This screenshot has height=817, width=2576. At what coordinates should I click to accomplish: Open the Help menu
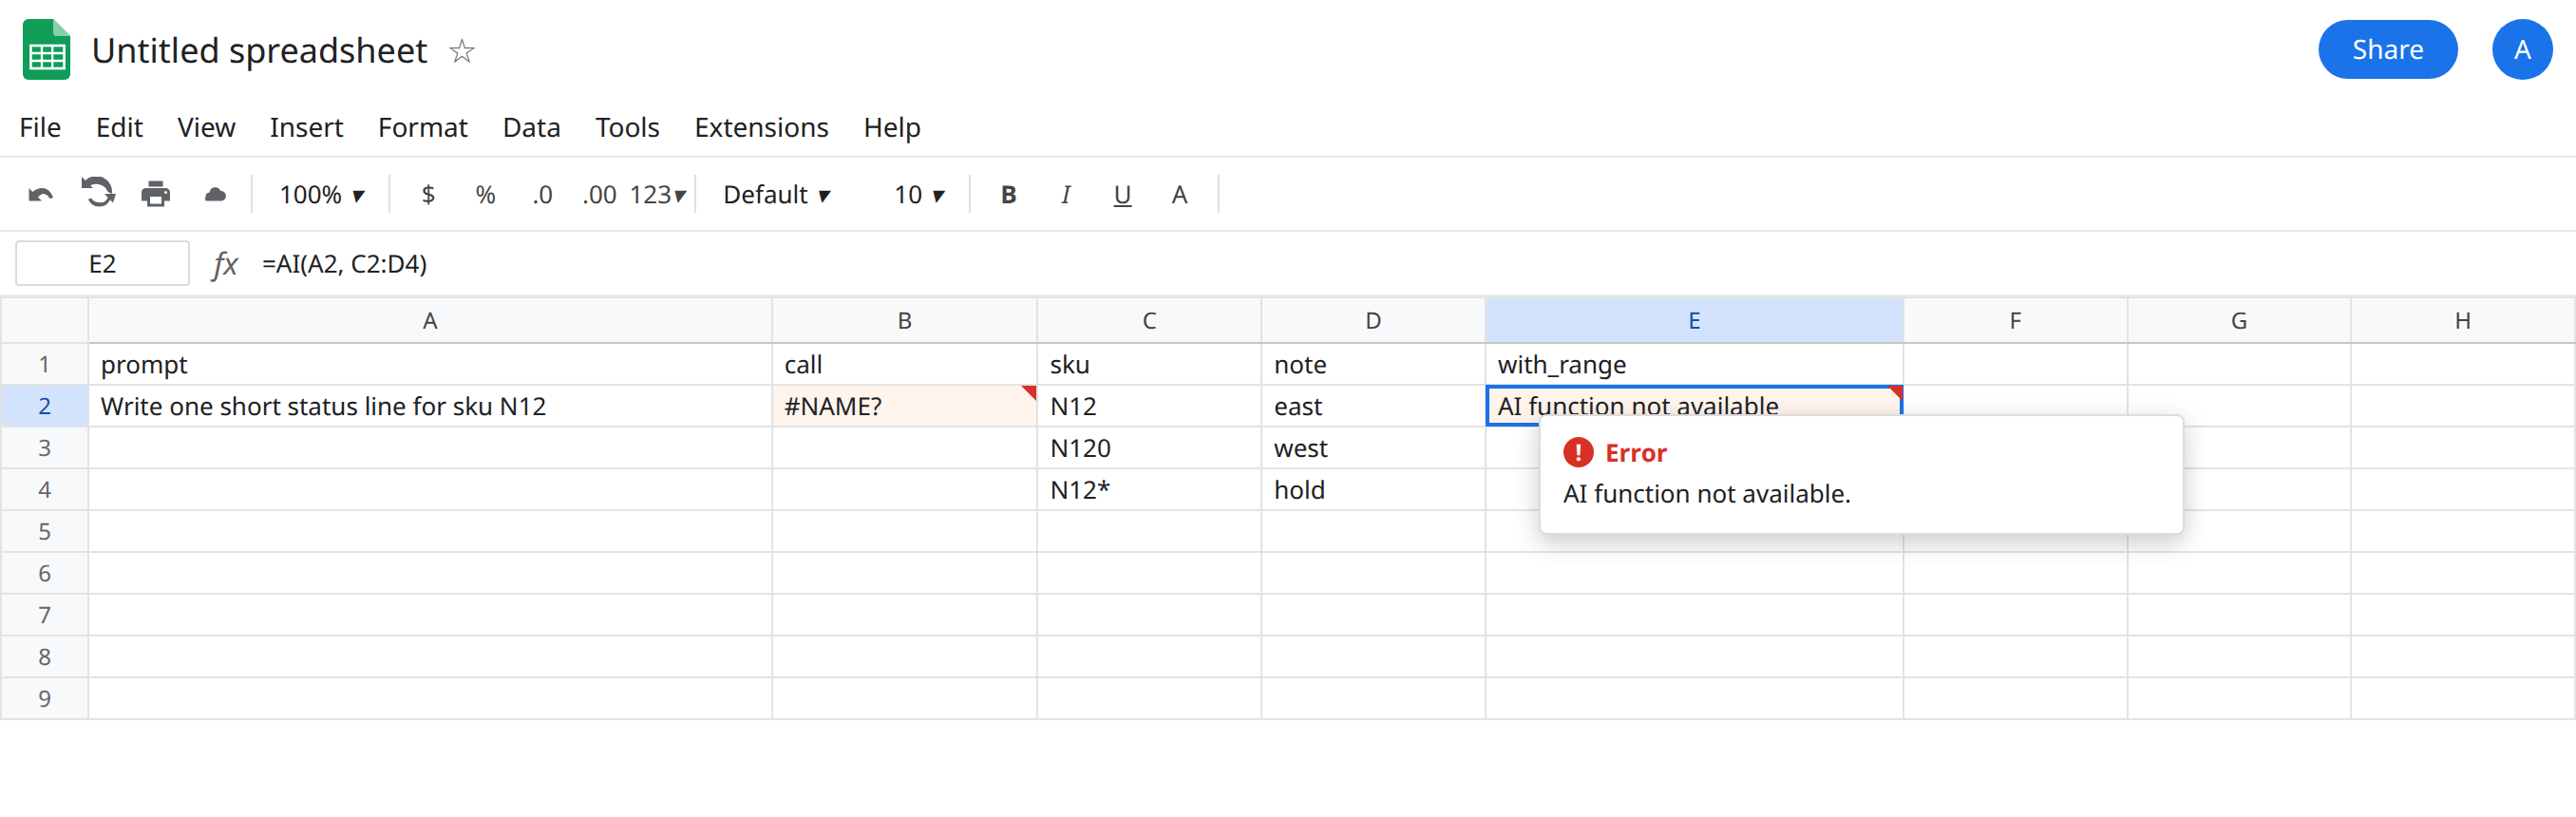(x=892, y=128)
